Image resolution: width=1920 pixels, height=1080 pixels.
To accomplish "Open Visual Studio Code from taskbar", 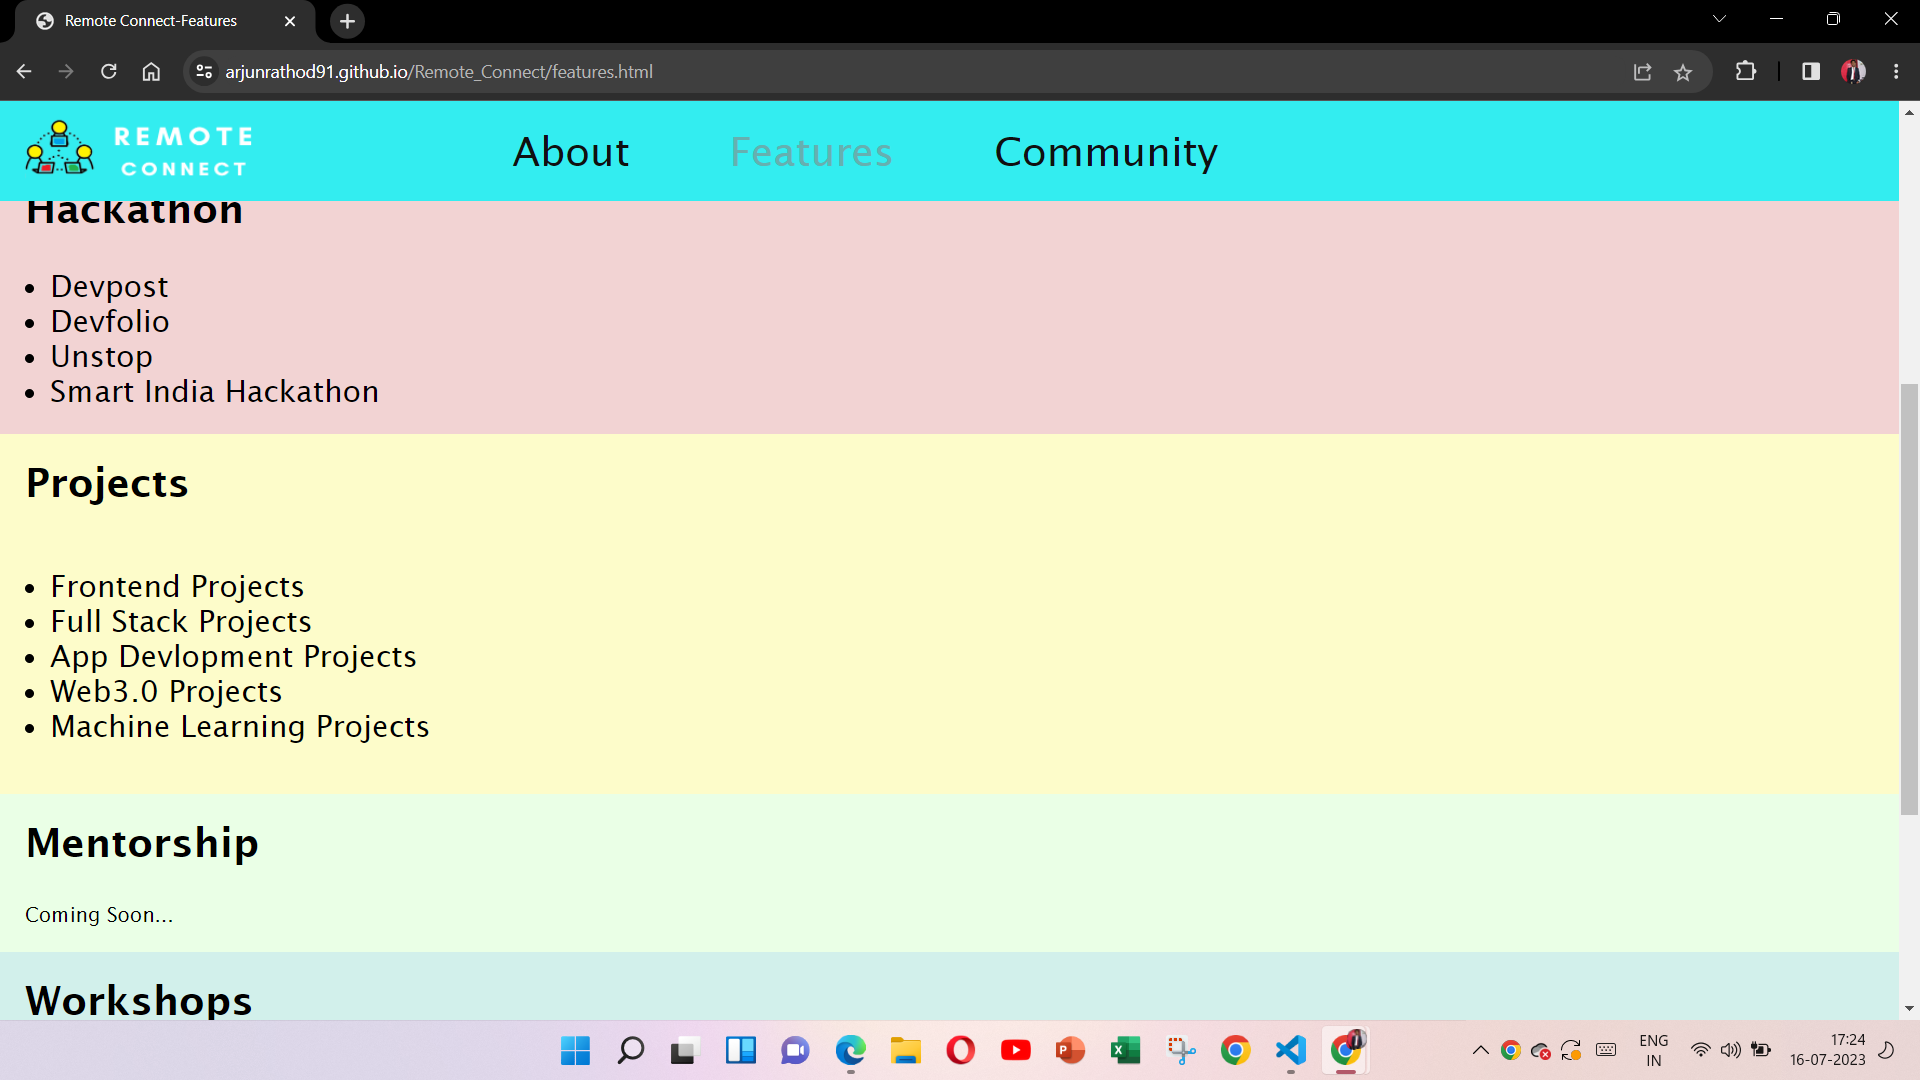I will tap(1290, 1050).
